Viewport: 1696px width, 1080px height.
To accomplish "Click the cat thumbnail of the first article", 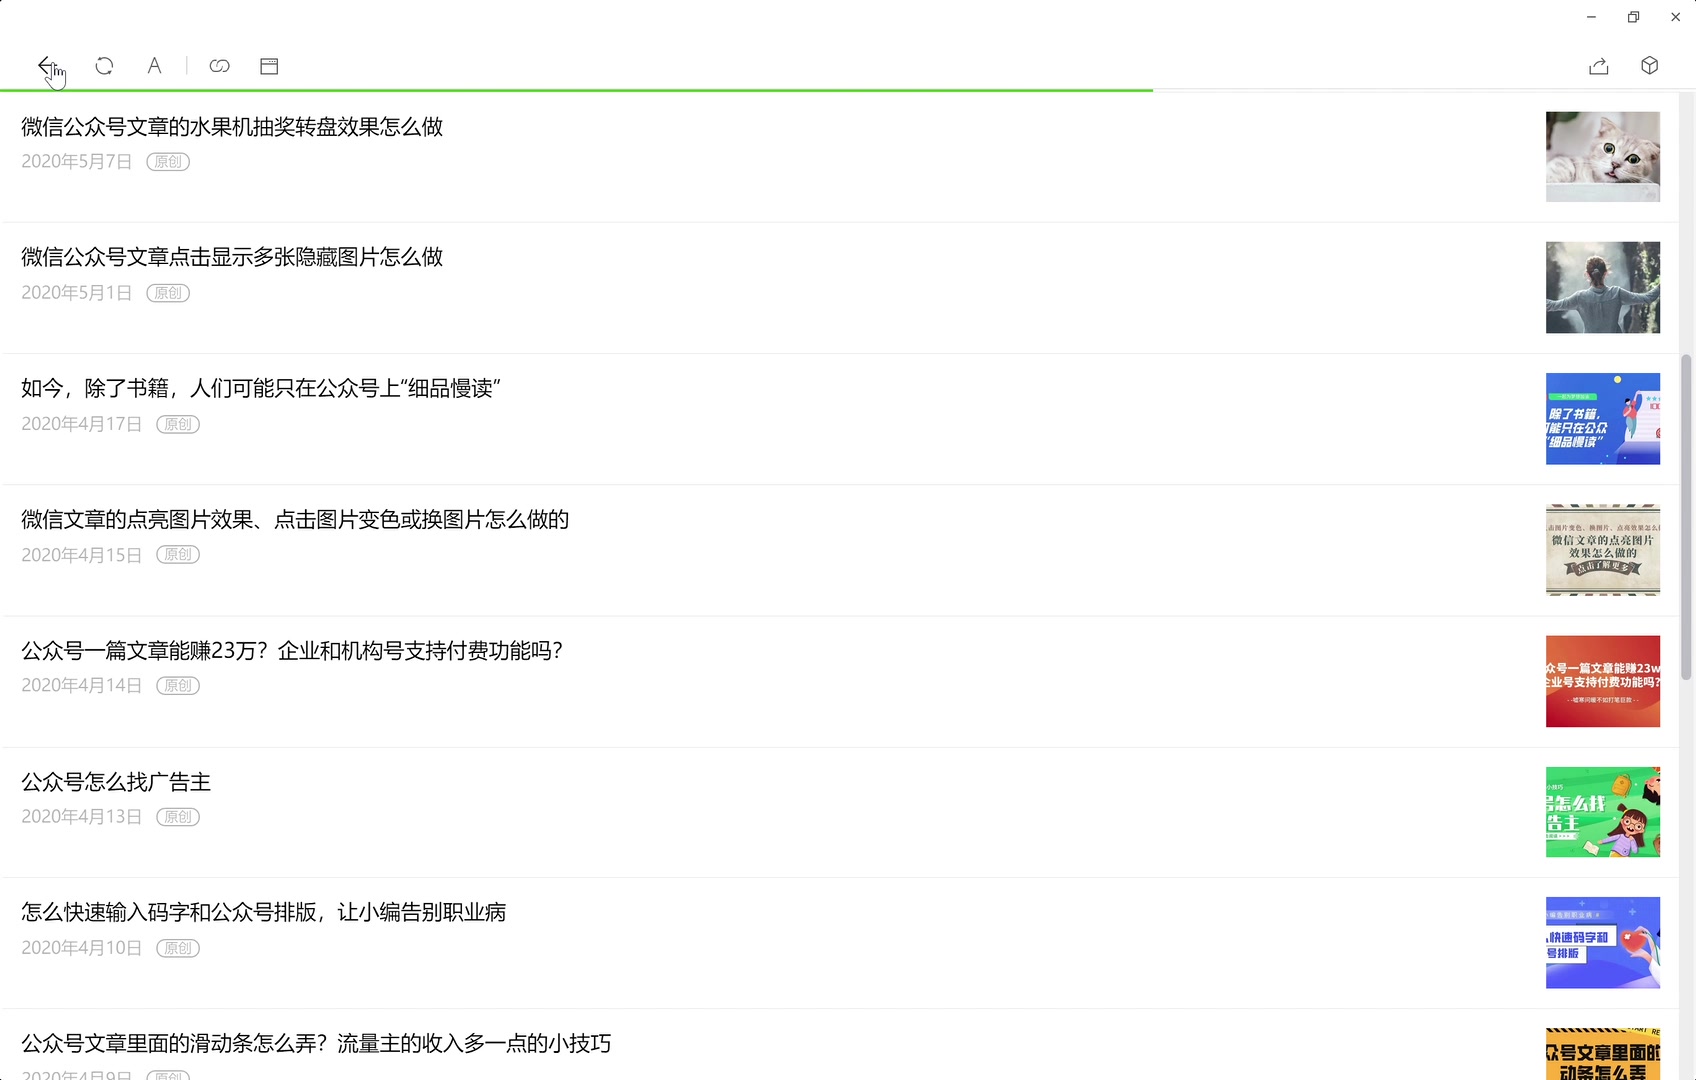I will (1602, 156).
